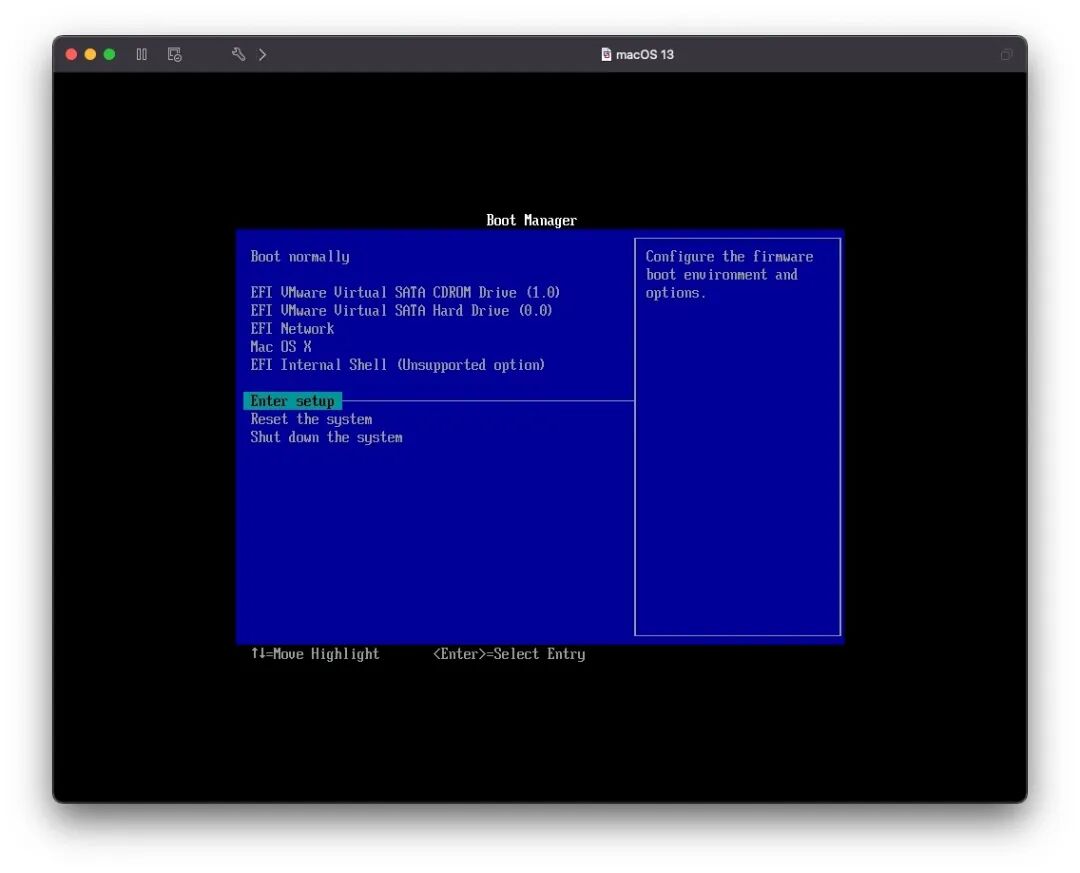Minimize the window with the yellow button
The height and width of the screenshot is (873, 1080).
click(x=90, y=54)
